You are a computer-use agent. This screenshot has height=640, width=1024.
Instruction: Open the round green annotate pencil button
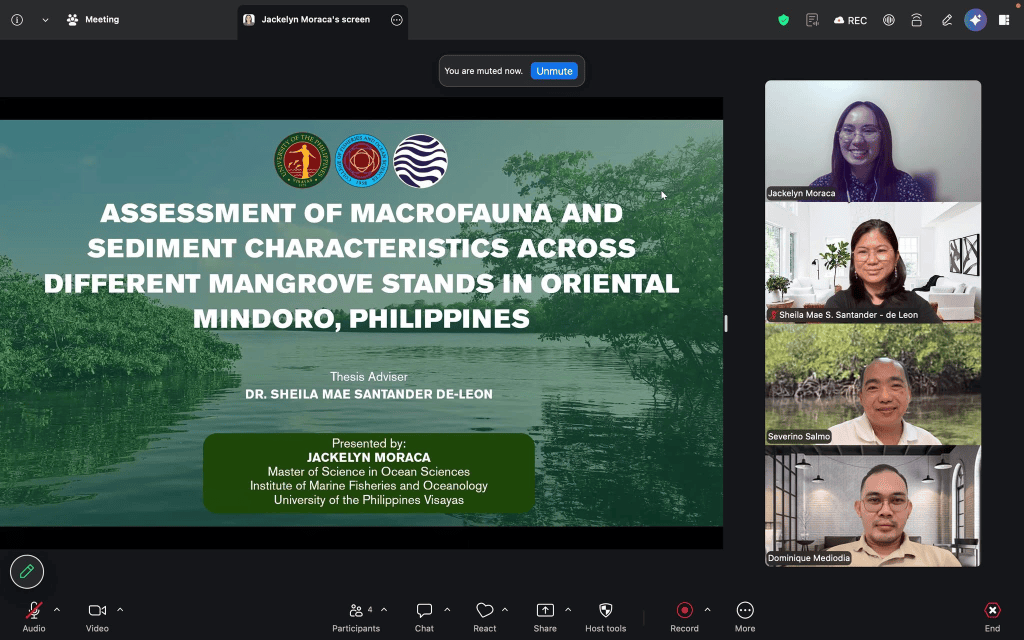click(x=27, y=571)
